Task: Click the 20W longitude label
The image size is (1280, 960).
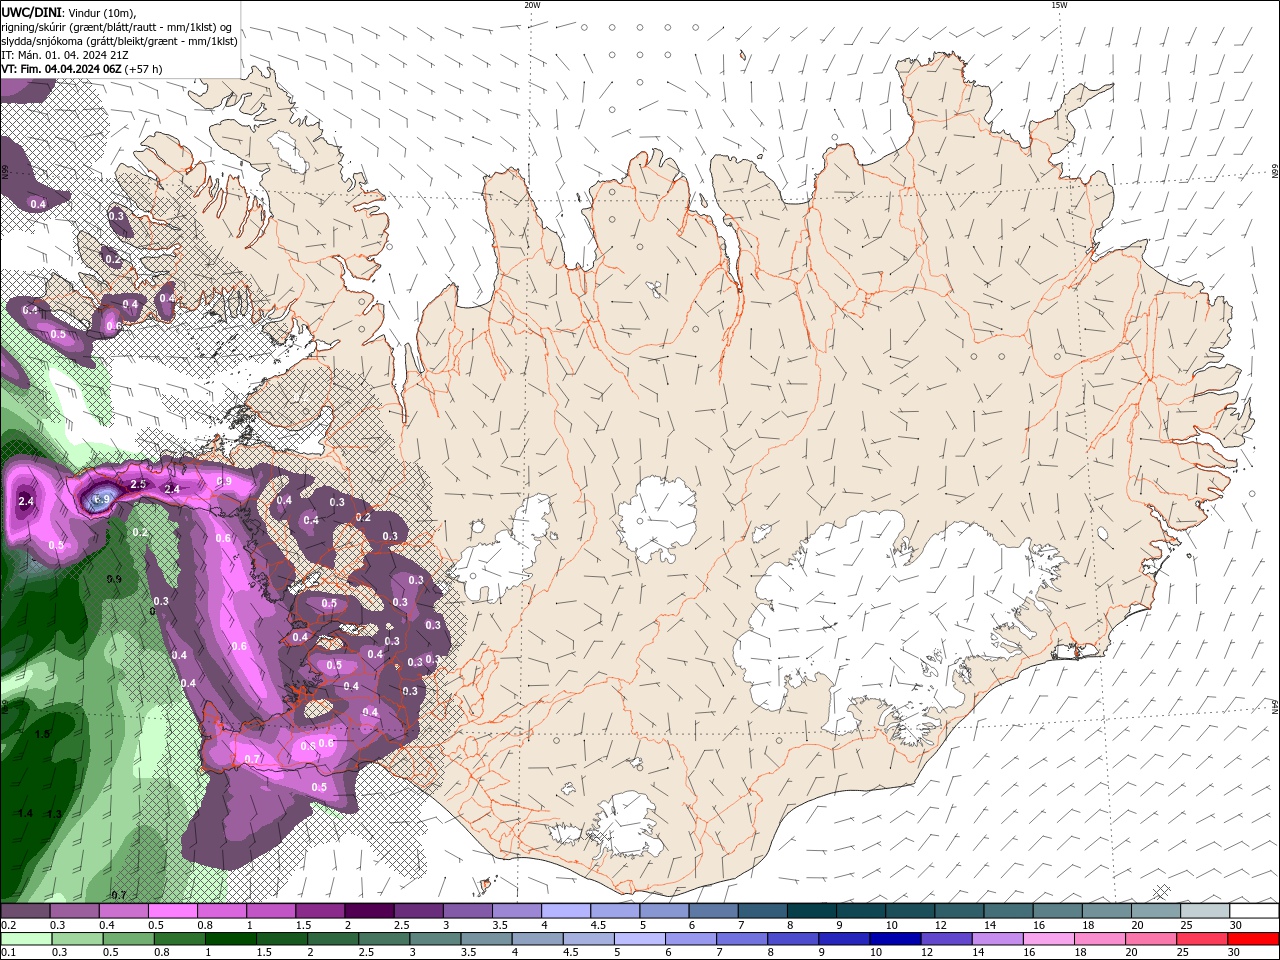Action: 532,5
